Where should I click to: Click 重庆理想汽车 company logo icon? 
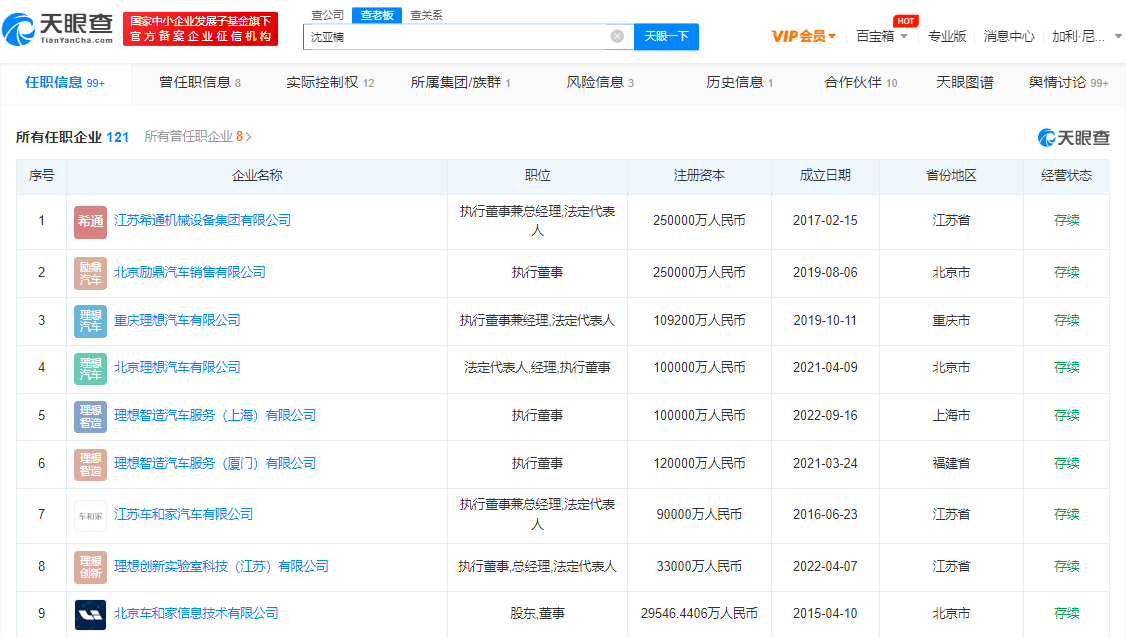90,320
